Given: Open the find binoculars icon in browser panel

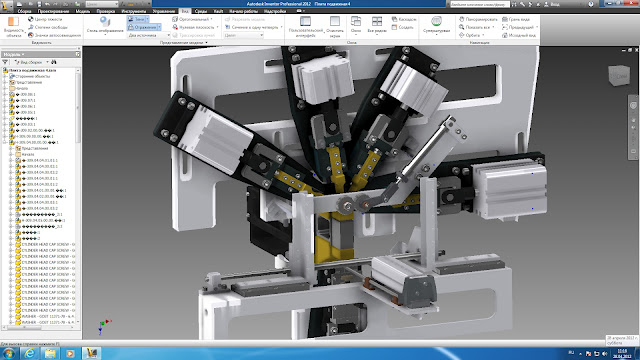Looking at the screenshot, I should (x=54, y=62).
